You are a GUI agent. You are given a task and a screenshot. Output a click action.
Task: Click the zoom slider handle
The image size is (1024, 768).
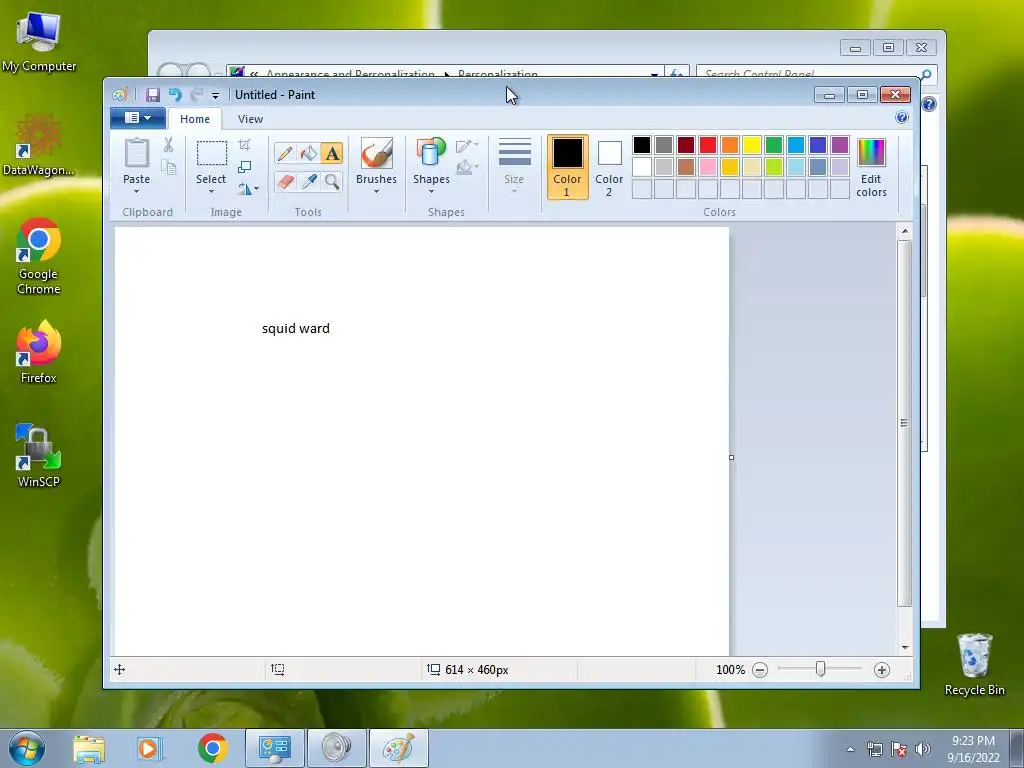pyautogui.click(x=820, y=669)
